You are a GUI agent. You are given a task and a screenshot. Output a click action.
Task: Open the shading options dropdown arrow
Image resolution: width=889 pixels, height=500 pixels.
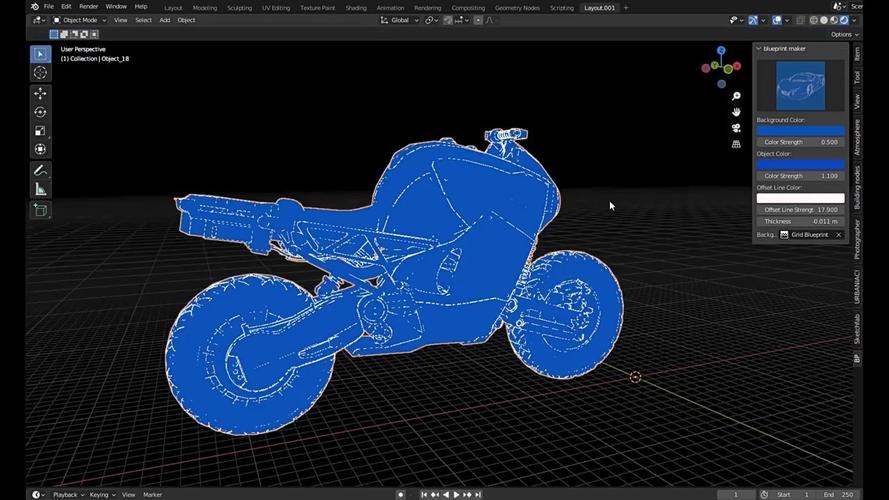click(854, 20)
